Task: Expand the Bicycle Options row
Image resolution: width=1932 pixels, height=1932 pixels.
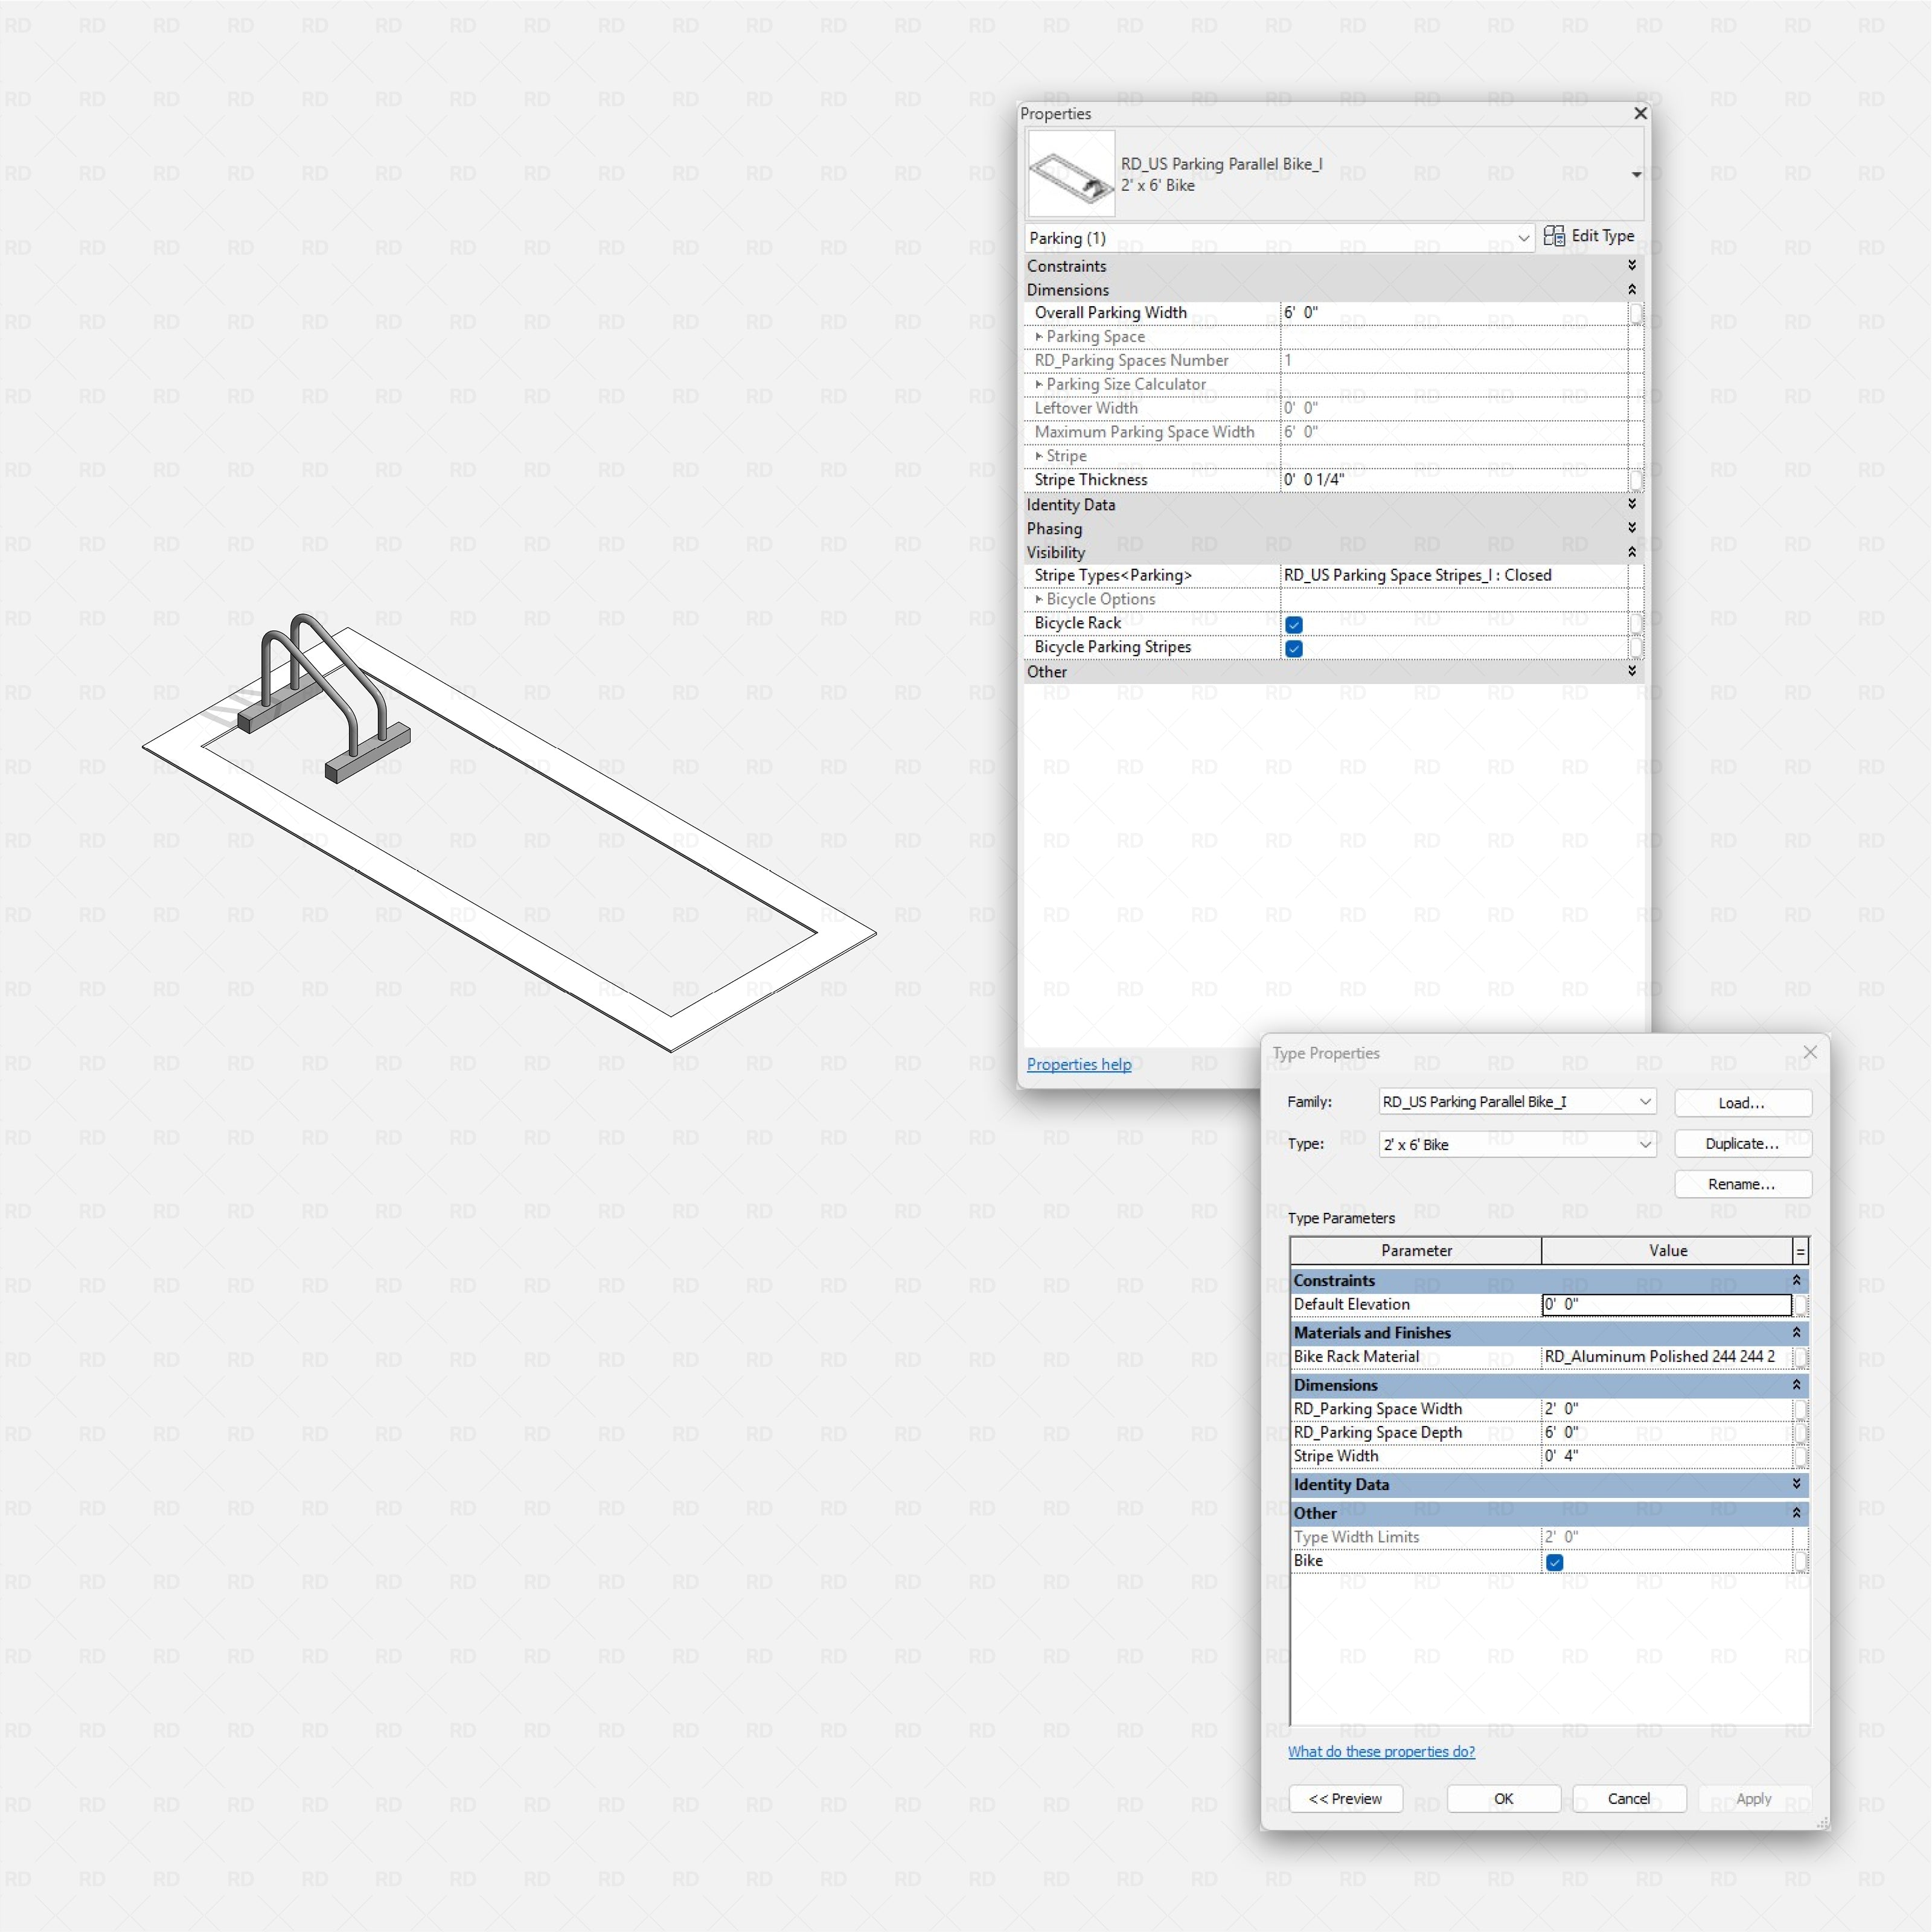Action: 1039,599
